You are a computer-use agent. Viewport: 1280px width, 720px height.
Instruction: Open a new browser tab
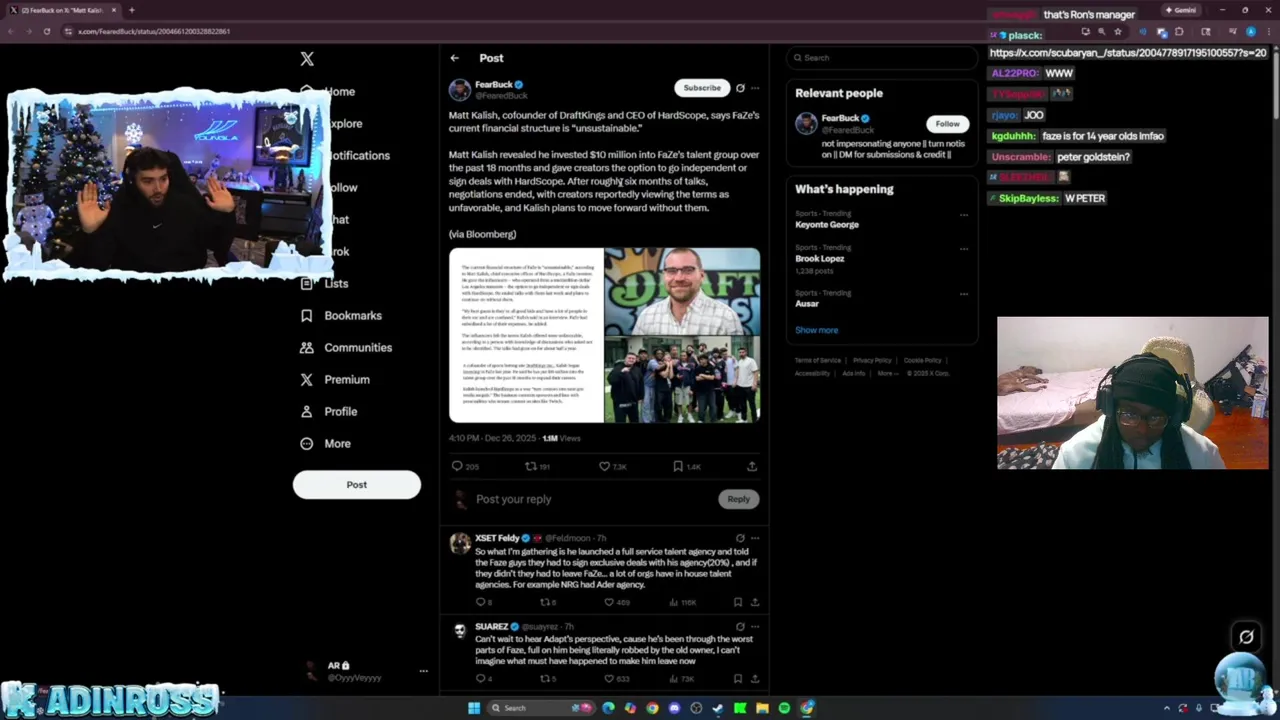pos(131,10)
